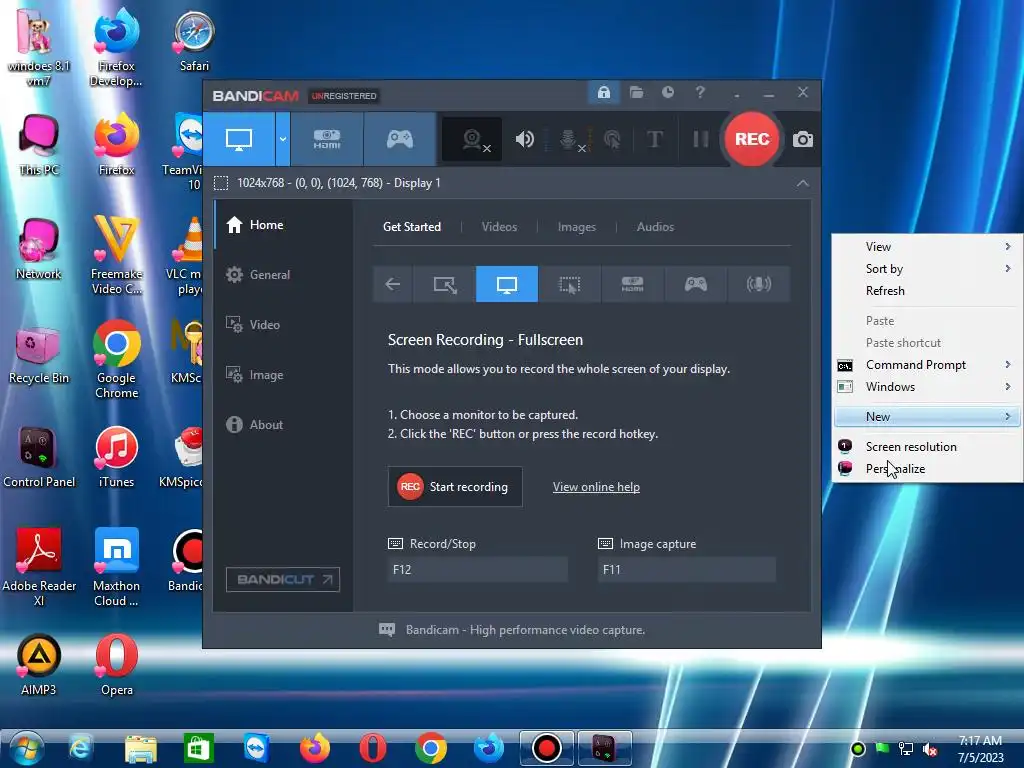Open General settings in sidebar

(x=283, y=275)
